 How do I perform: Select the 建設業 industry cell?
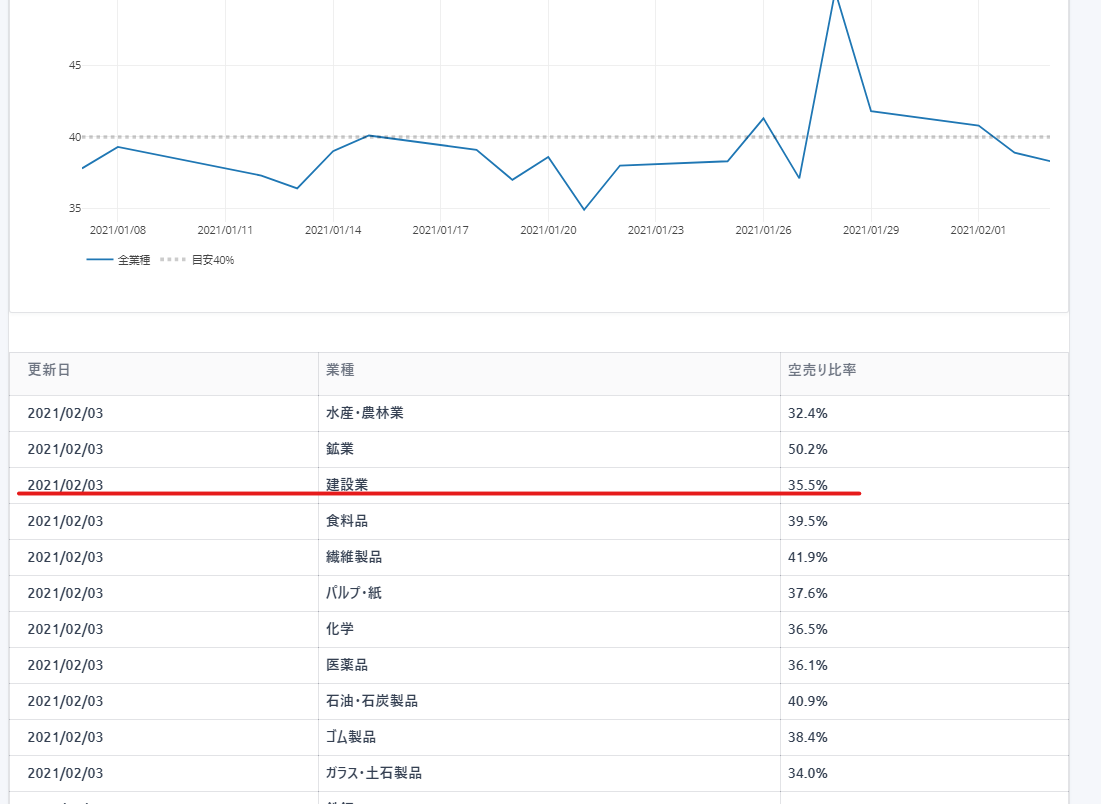[x=347, y=484]
